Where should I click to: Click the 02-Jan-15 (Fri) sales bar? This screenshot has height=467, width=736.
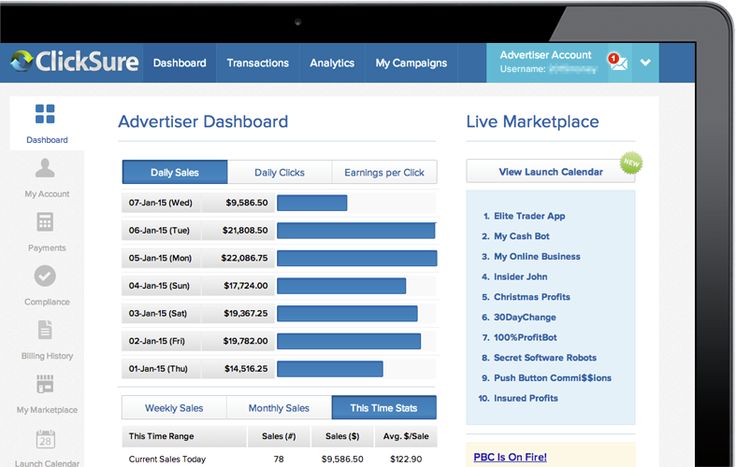click(x=349, y=341)
